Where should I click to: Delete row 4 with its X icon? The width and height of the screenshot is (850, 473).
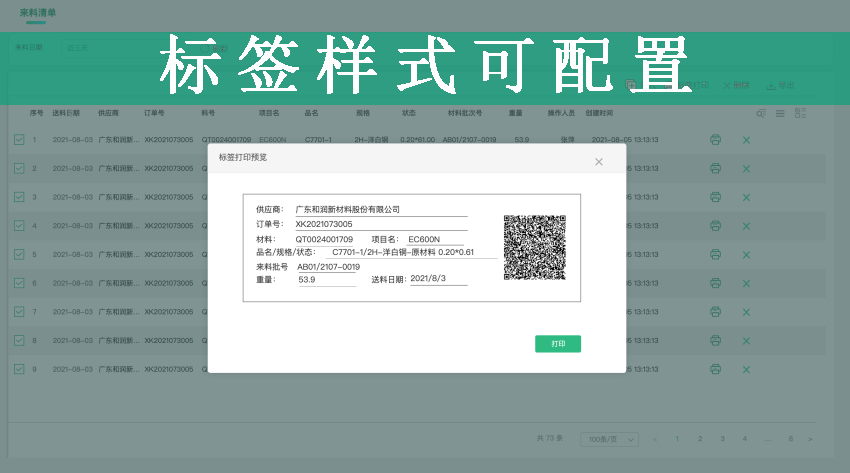746,226
